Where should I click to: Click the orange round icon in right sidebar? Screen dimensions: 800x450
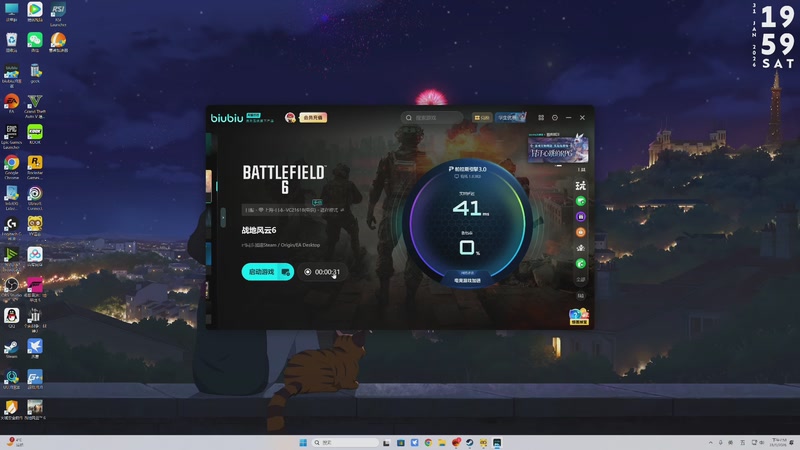[x=581, y=232]
